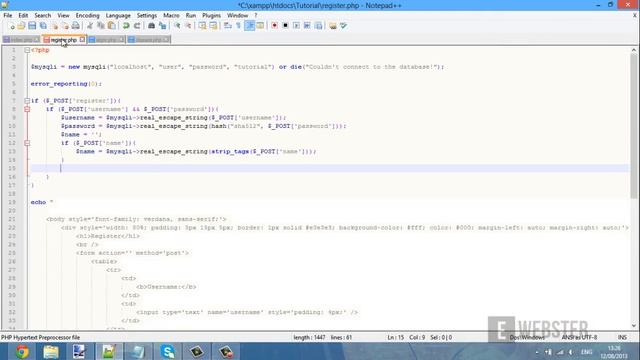Click the $name = '' line
Image resolution: width=640 pixels, height=360 pixels.
tap(81, 135)
